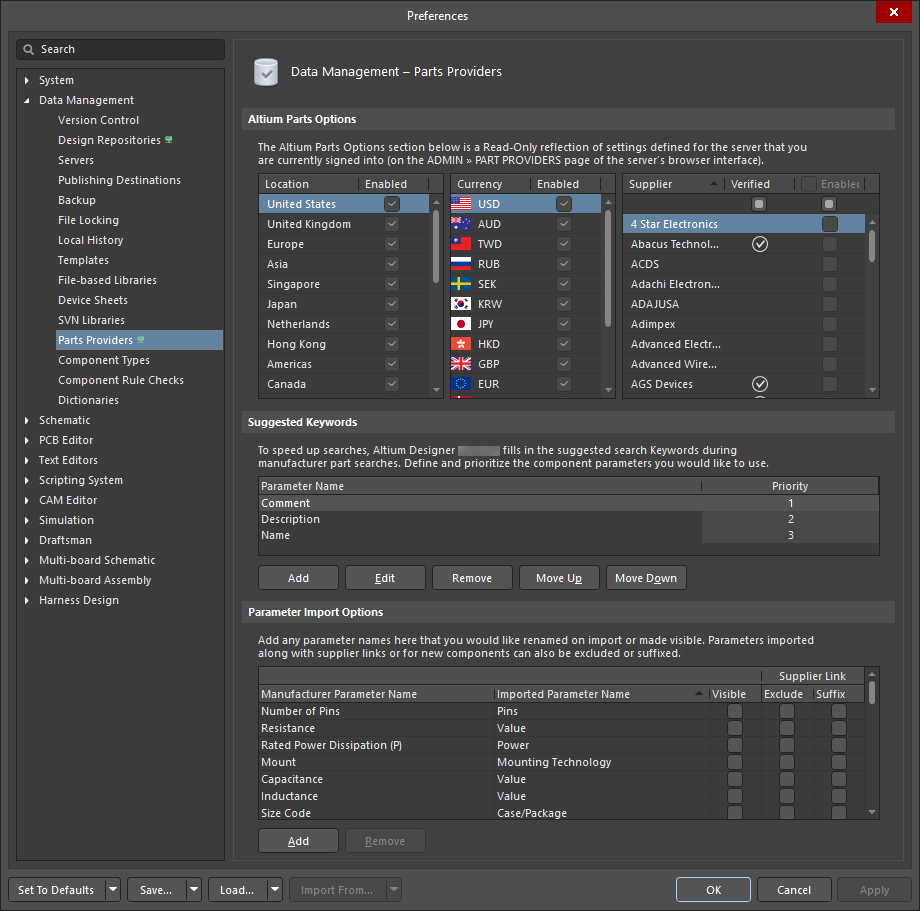
Task: Click the Data Management page icon near the title
Action: (x=265, y=72)
